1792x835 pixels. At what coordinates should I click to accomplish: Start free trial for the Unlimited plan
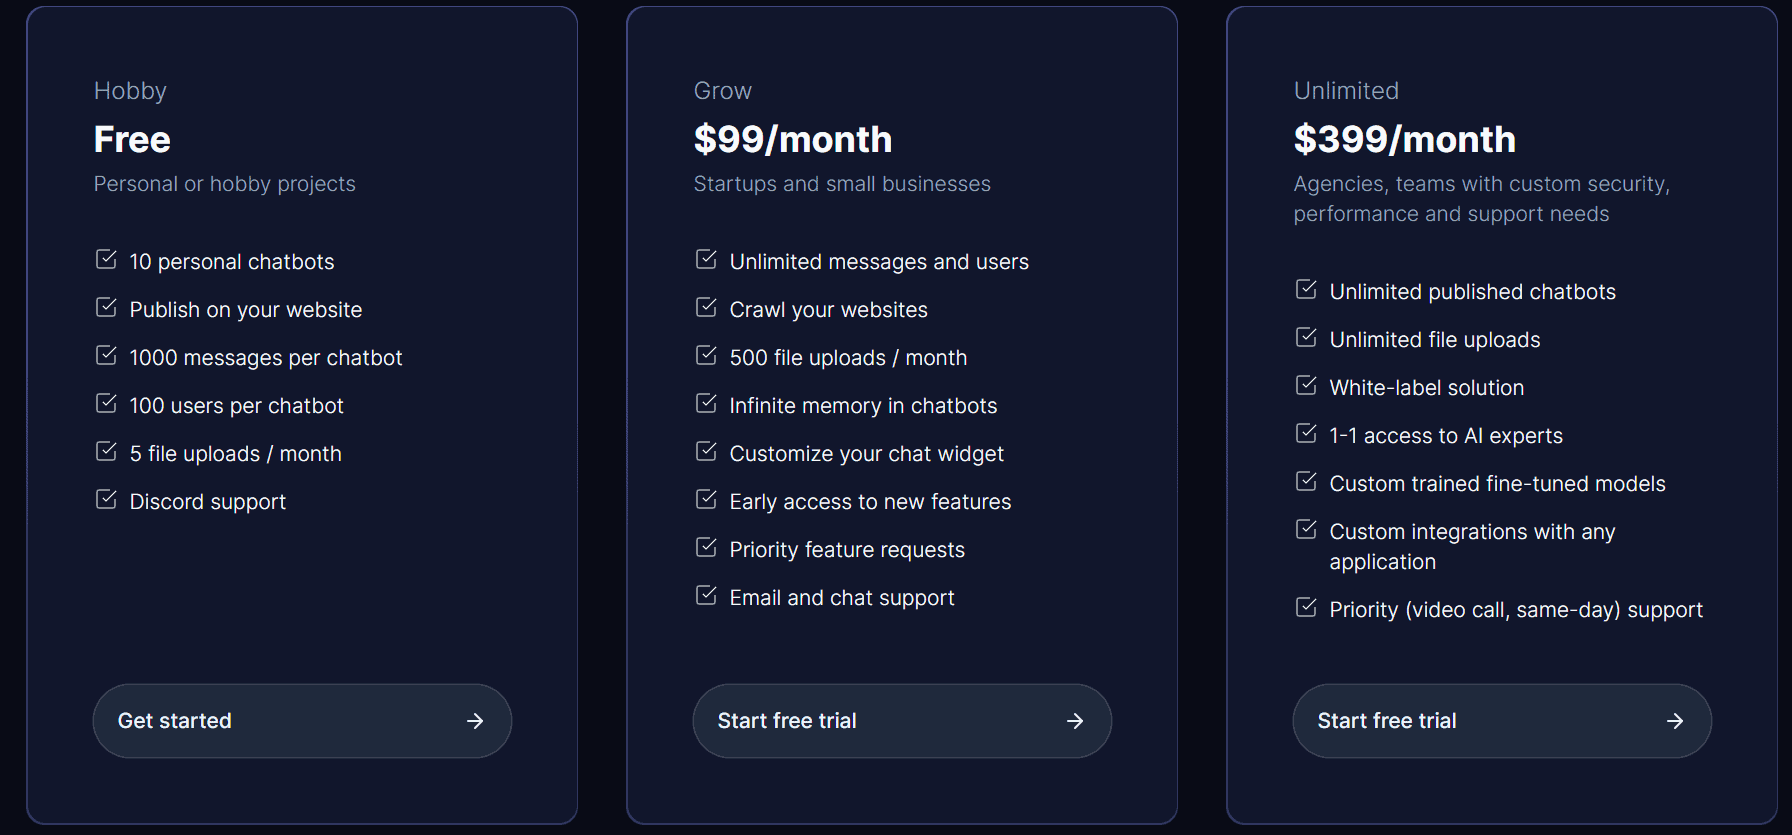tap(1501, 720)
